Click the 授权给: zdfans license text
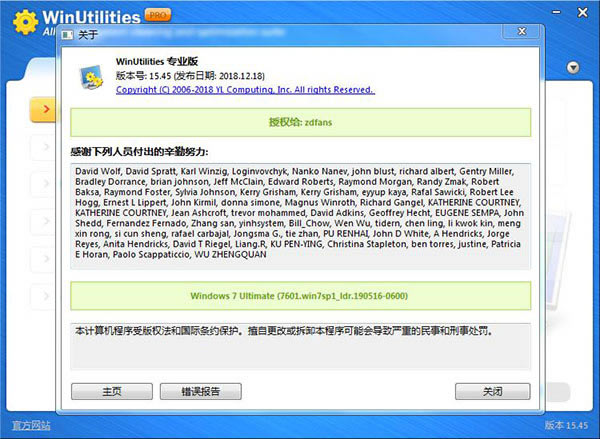The height and width of the screenshot is (439, 600). tap(300, 122)
